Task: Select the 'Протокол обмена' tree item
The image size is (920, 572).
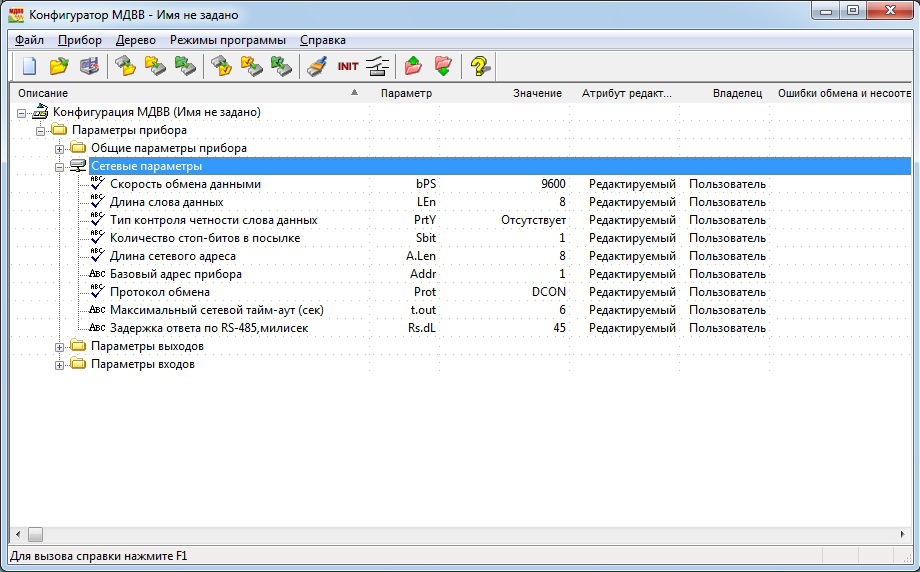Action: tap(159, 292)
